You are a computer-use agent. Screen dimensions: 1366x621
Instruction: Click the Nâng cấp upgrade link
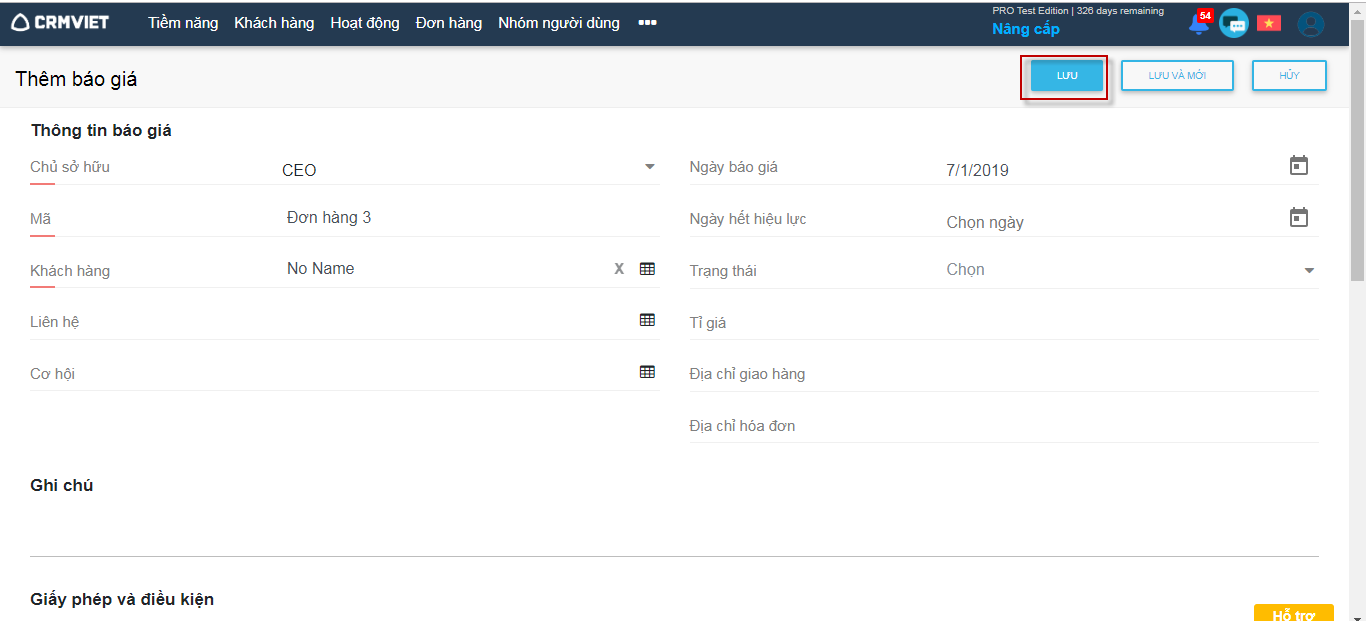pyautogui.click(x=1025, y=29)
